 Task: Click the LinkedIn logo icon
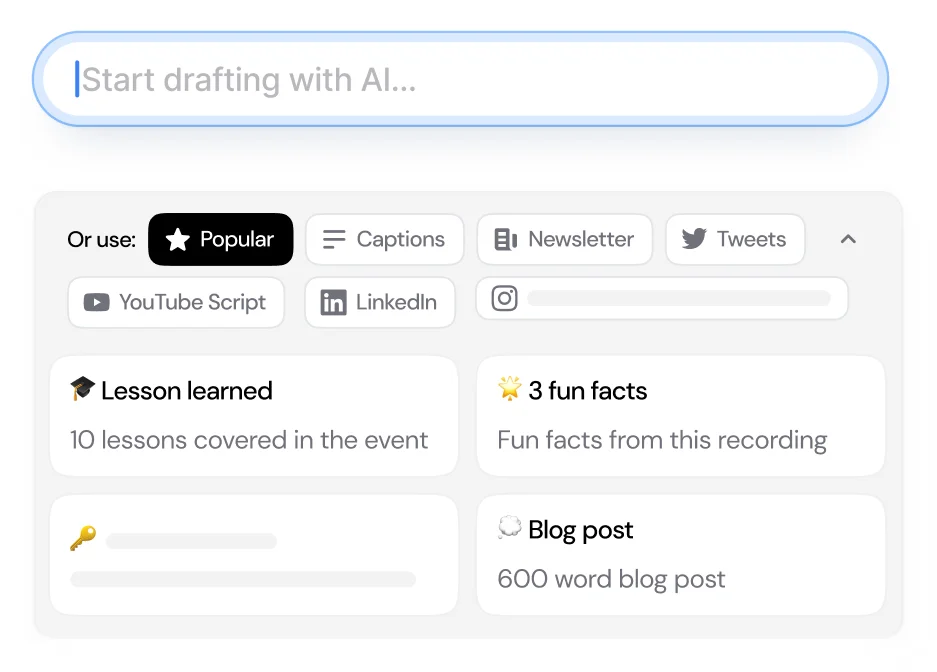click(334, 302)
